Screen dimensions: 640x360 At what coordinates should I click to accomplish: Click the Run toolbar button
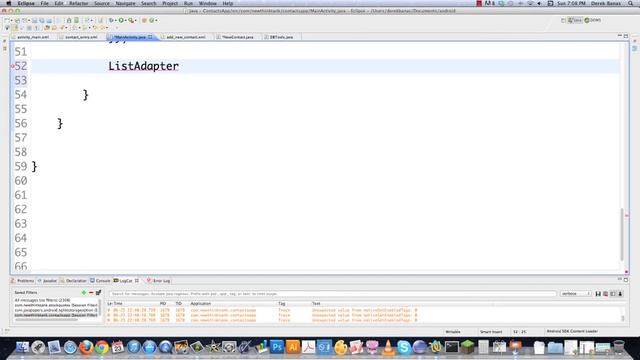121,20
